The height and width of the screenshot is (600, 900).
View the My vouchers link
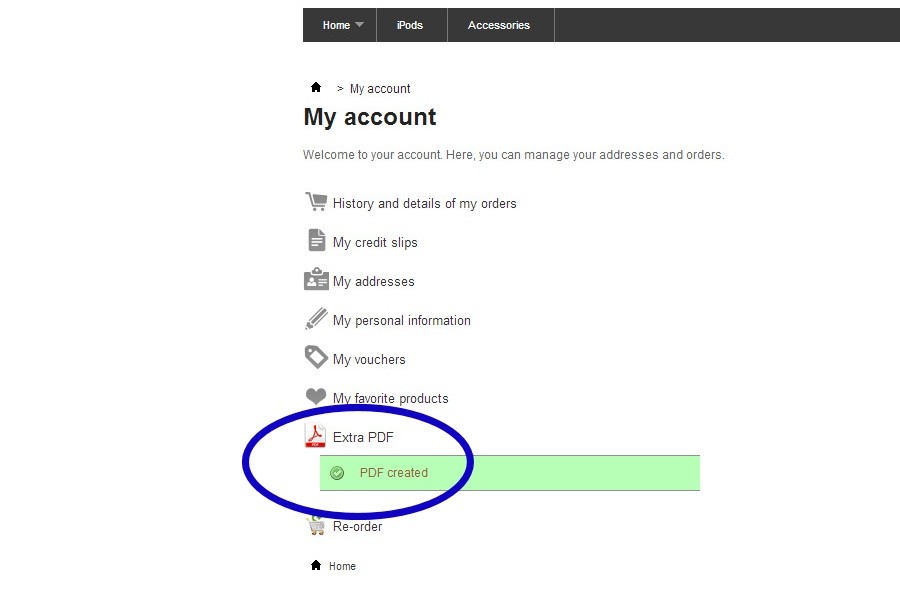[369, 359]
